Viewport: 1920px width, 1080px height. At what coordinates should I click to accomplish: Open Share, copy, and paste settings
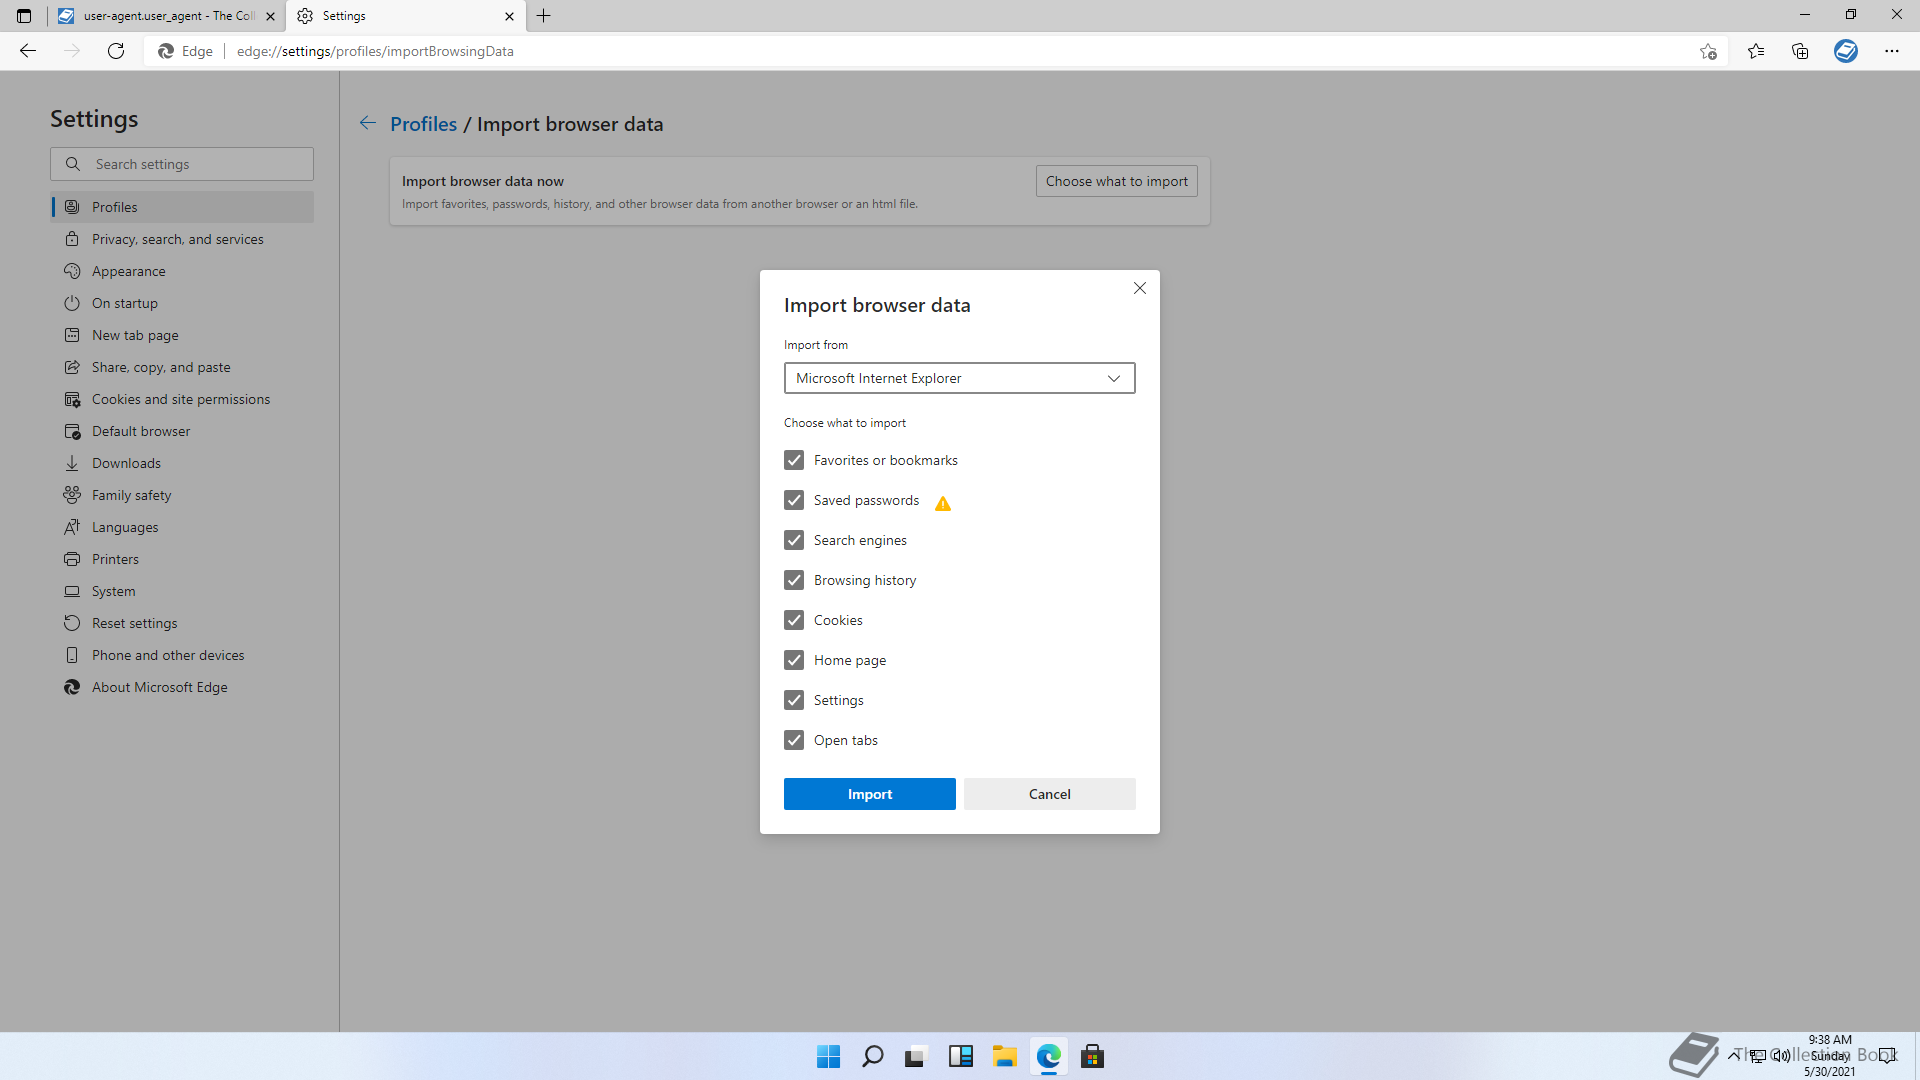coord(182,367)
